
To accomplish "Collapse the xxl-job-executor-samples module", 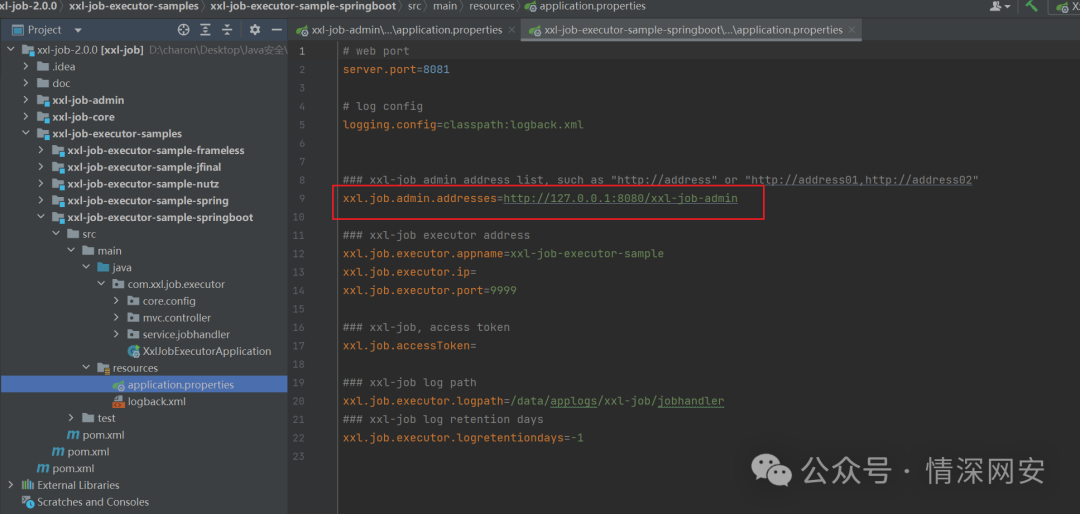I will [x=26, y=134].
